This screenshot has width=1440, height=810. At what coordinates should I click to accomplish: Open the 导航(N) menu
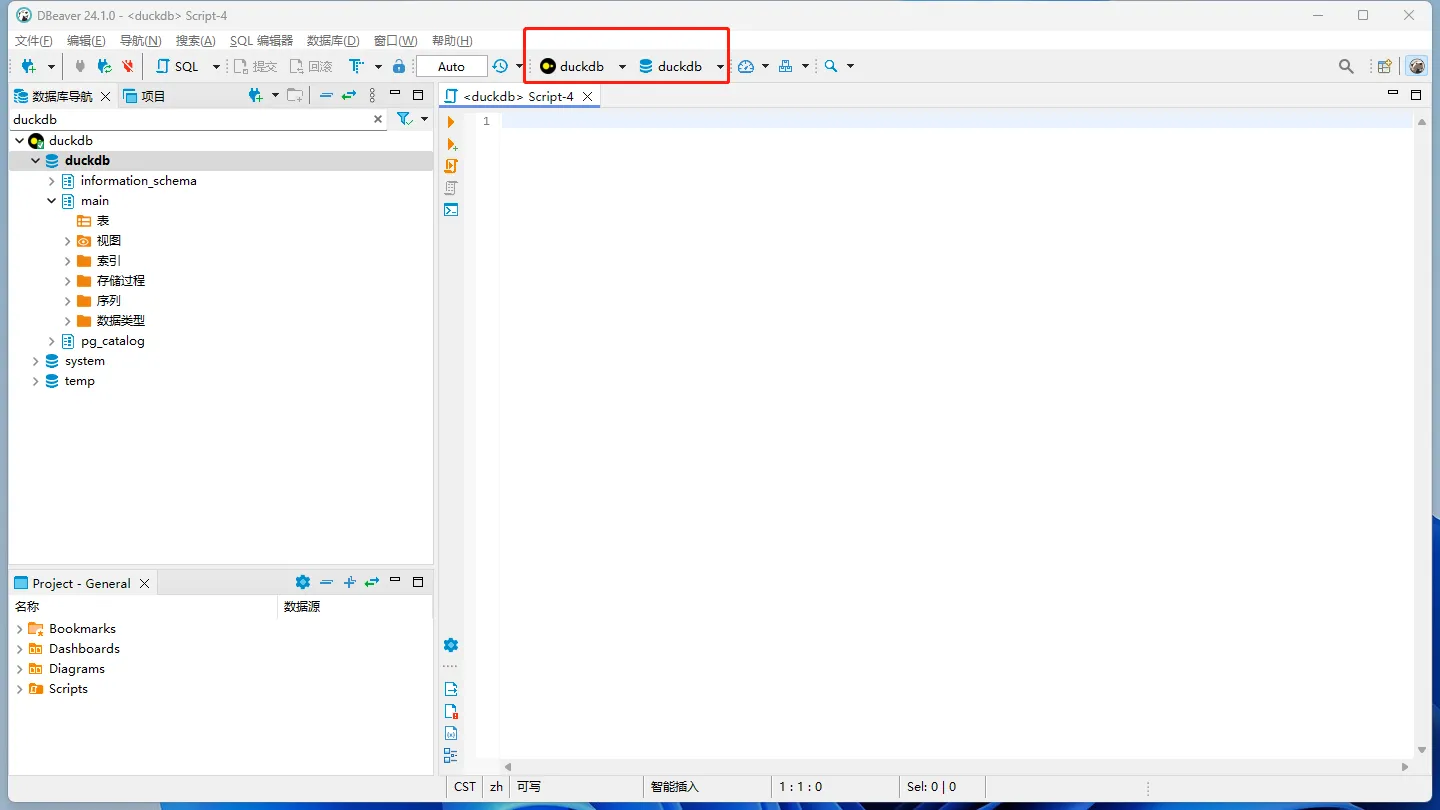pos(140,40)
